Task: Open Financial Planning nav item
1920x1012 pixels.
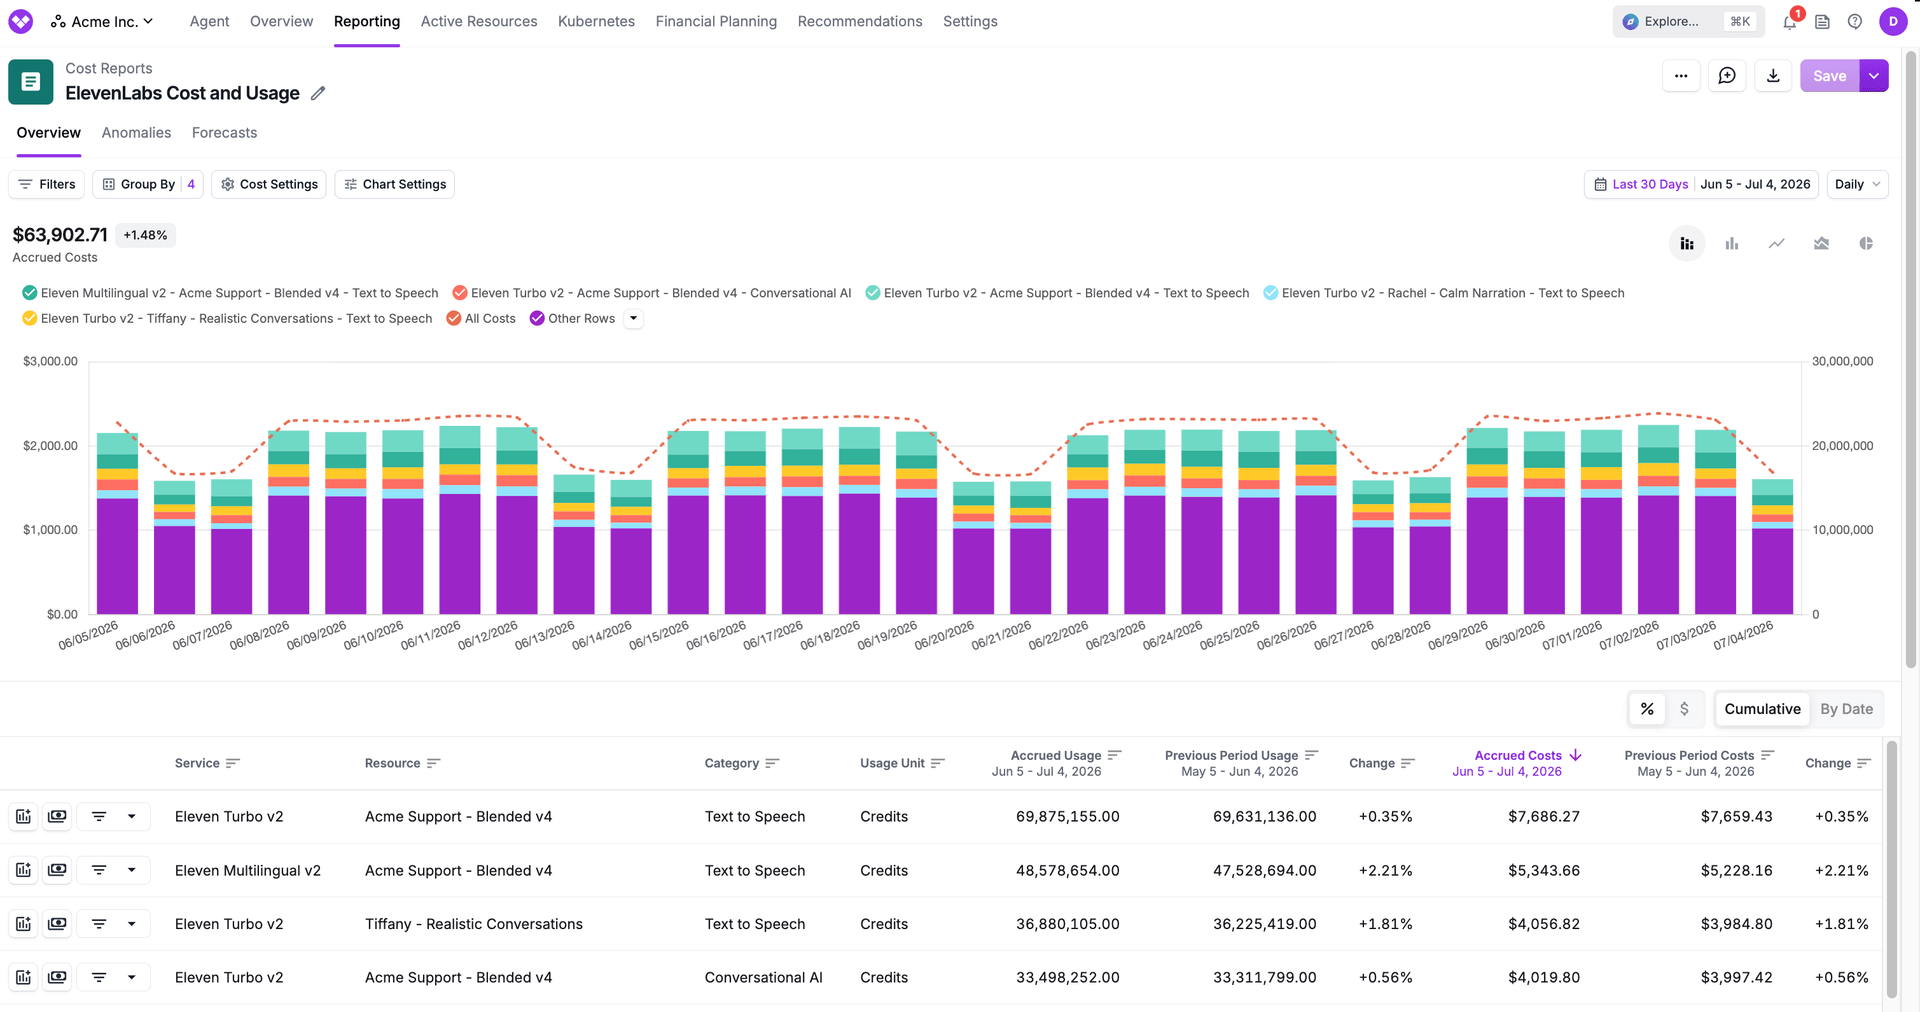Action: 716,21
